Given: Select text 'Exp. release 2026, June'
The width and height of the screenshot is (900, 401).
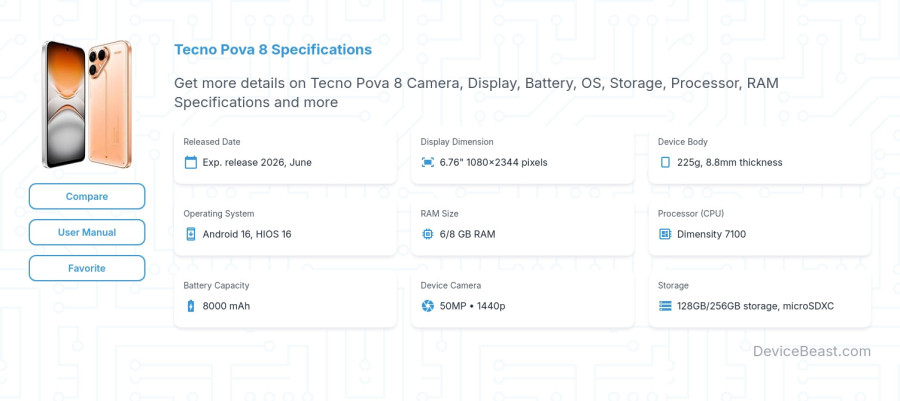Looking at the screenshot, I should (257, 162).
